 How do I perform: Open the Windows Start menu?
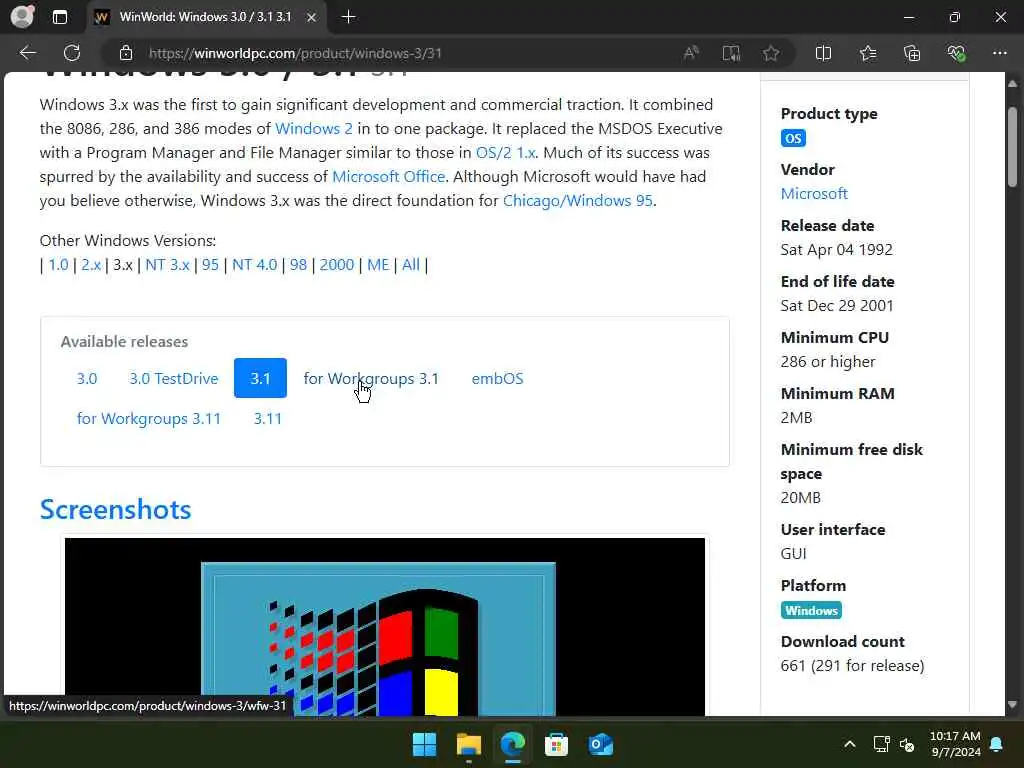tap(424, 744)
